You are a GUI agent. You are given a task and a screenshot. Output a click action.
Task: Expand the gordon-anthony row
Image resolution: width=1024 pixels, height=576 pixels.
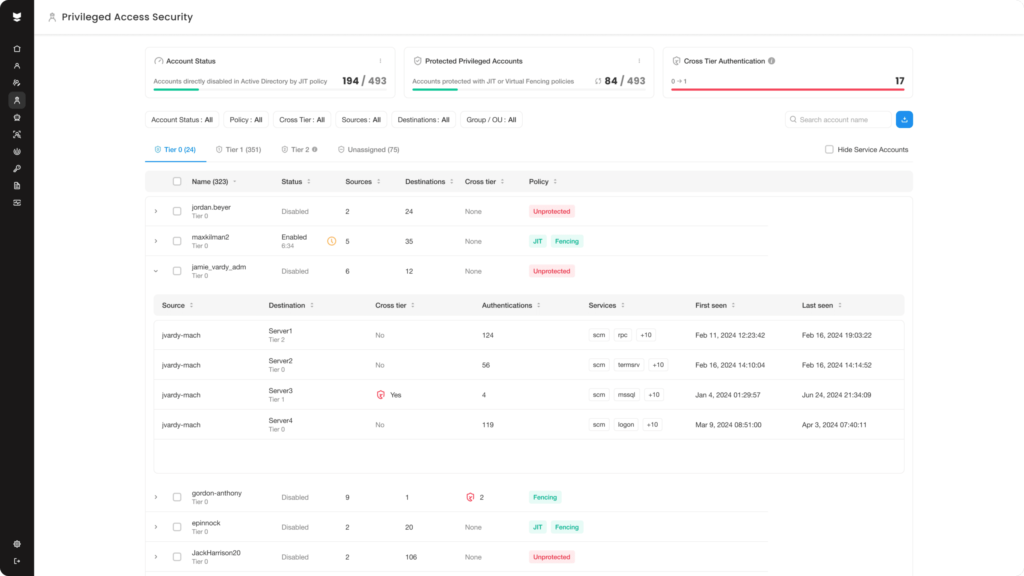tap(156, 497)
